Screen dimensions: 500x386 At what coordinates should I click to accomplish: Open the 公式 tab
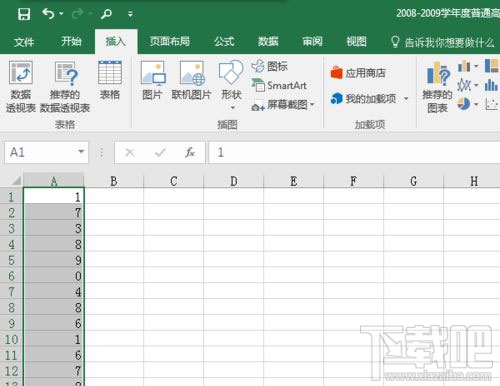(x=224, y=41)
